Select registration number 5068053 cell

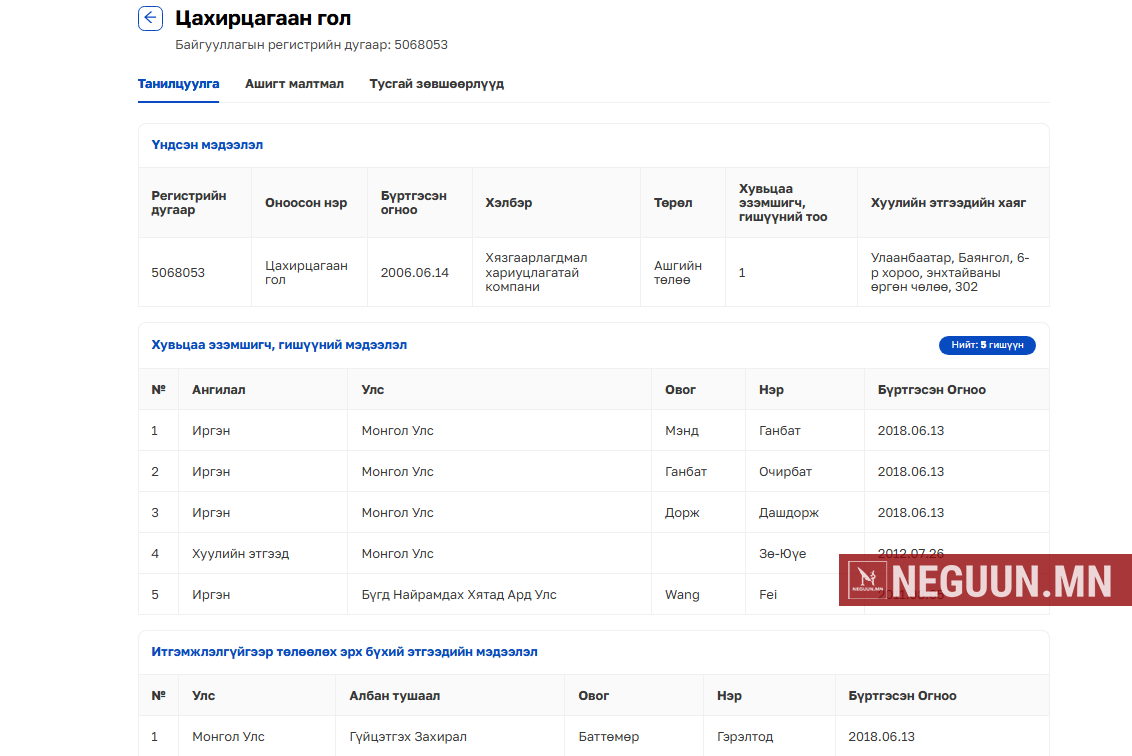tap(178, 272)
